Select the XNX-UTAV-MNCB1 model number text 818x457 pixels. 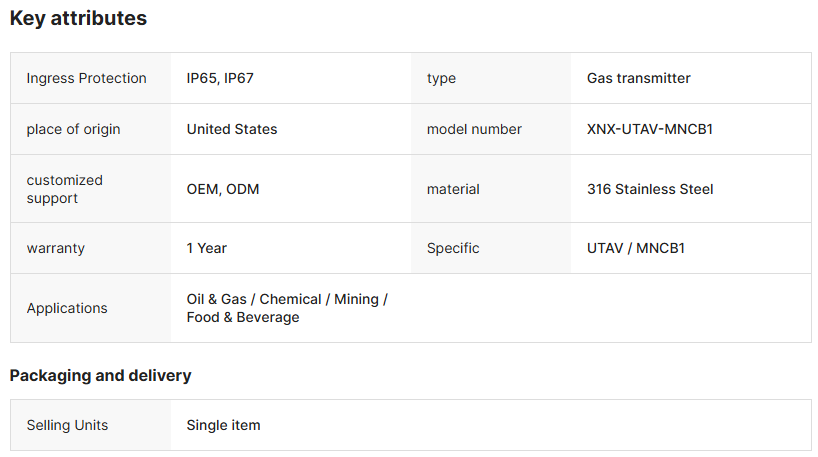[649, 129]
